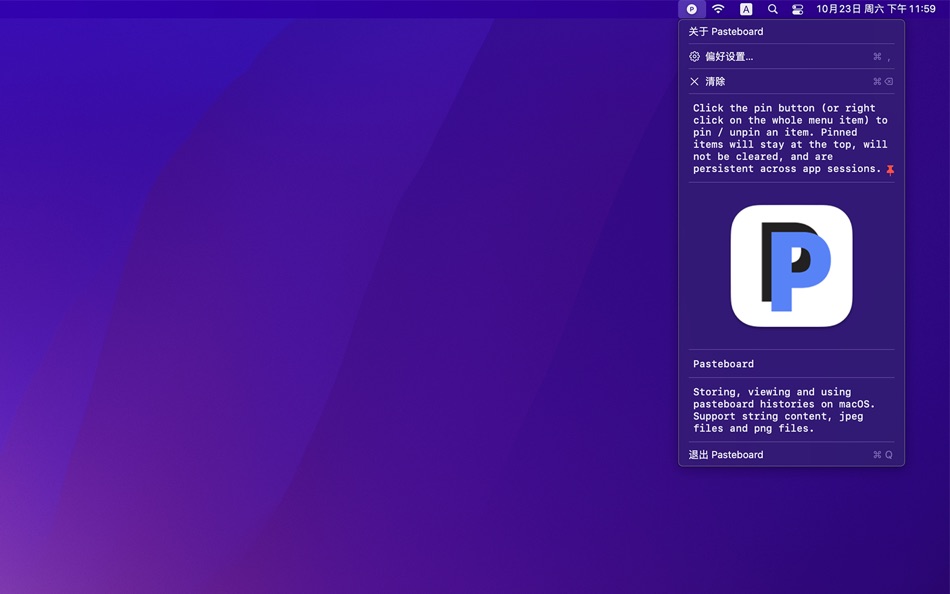Click the Wi-Fi status icon
This screenshot has width=950, height=594.
point(718,9)
